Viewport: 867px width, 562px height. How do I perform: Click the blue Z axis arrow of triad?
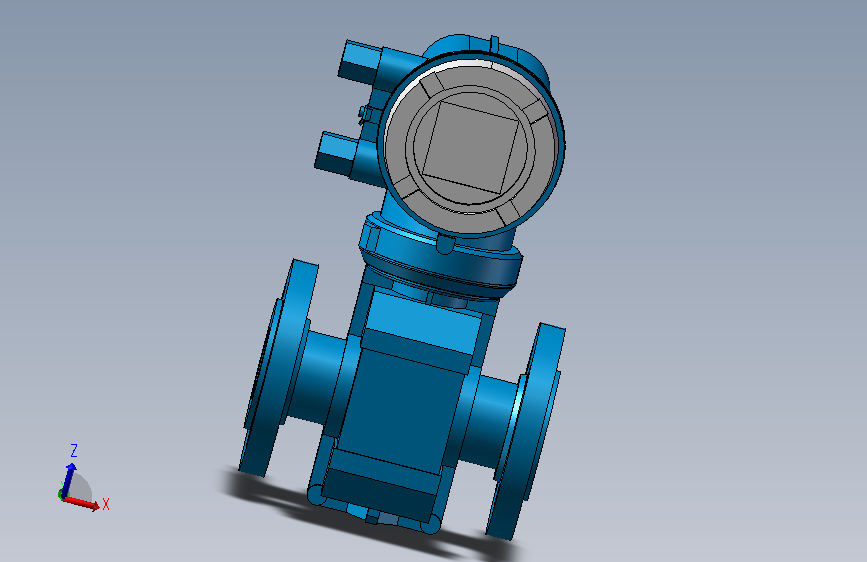pos(69,480)
